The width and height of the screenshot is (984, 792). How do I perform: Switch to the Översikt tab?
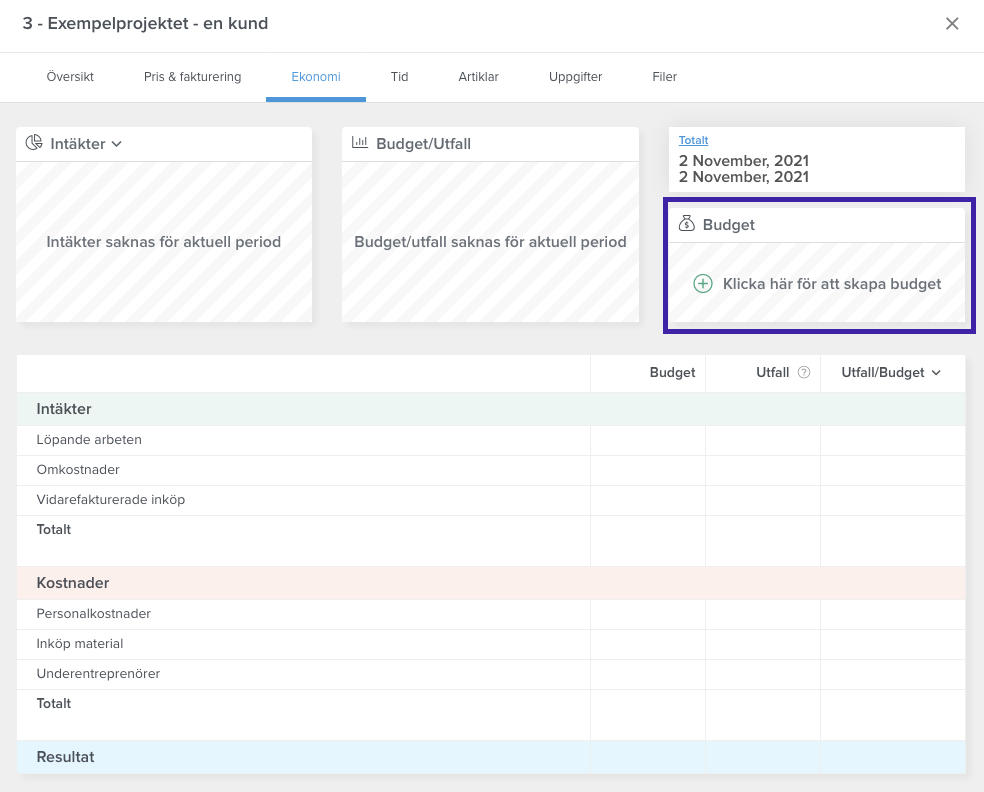(x=70, y=77)
